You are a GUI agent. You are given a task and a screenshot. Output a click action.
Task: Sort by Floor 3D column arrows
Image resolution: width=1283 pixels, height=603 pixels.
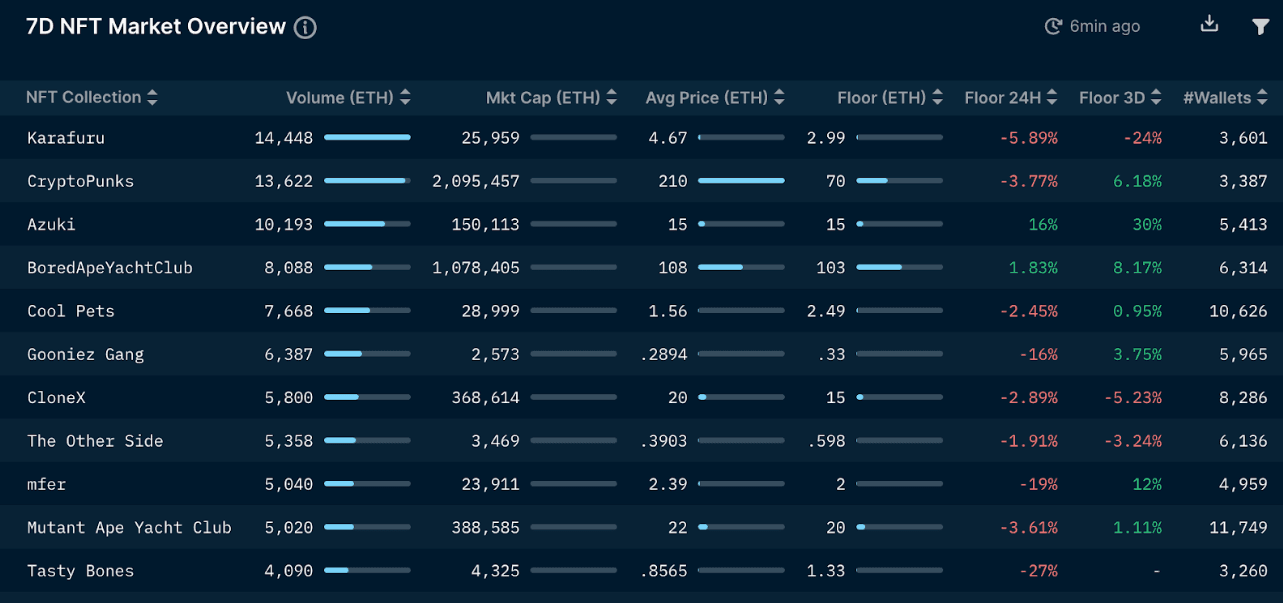tap(1156, 98)
